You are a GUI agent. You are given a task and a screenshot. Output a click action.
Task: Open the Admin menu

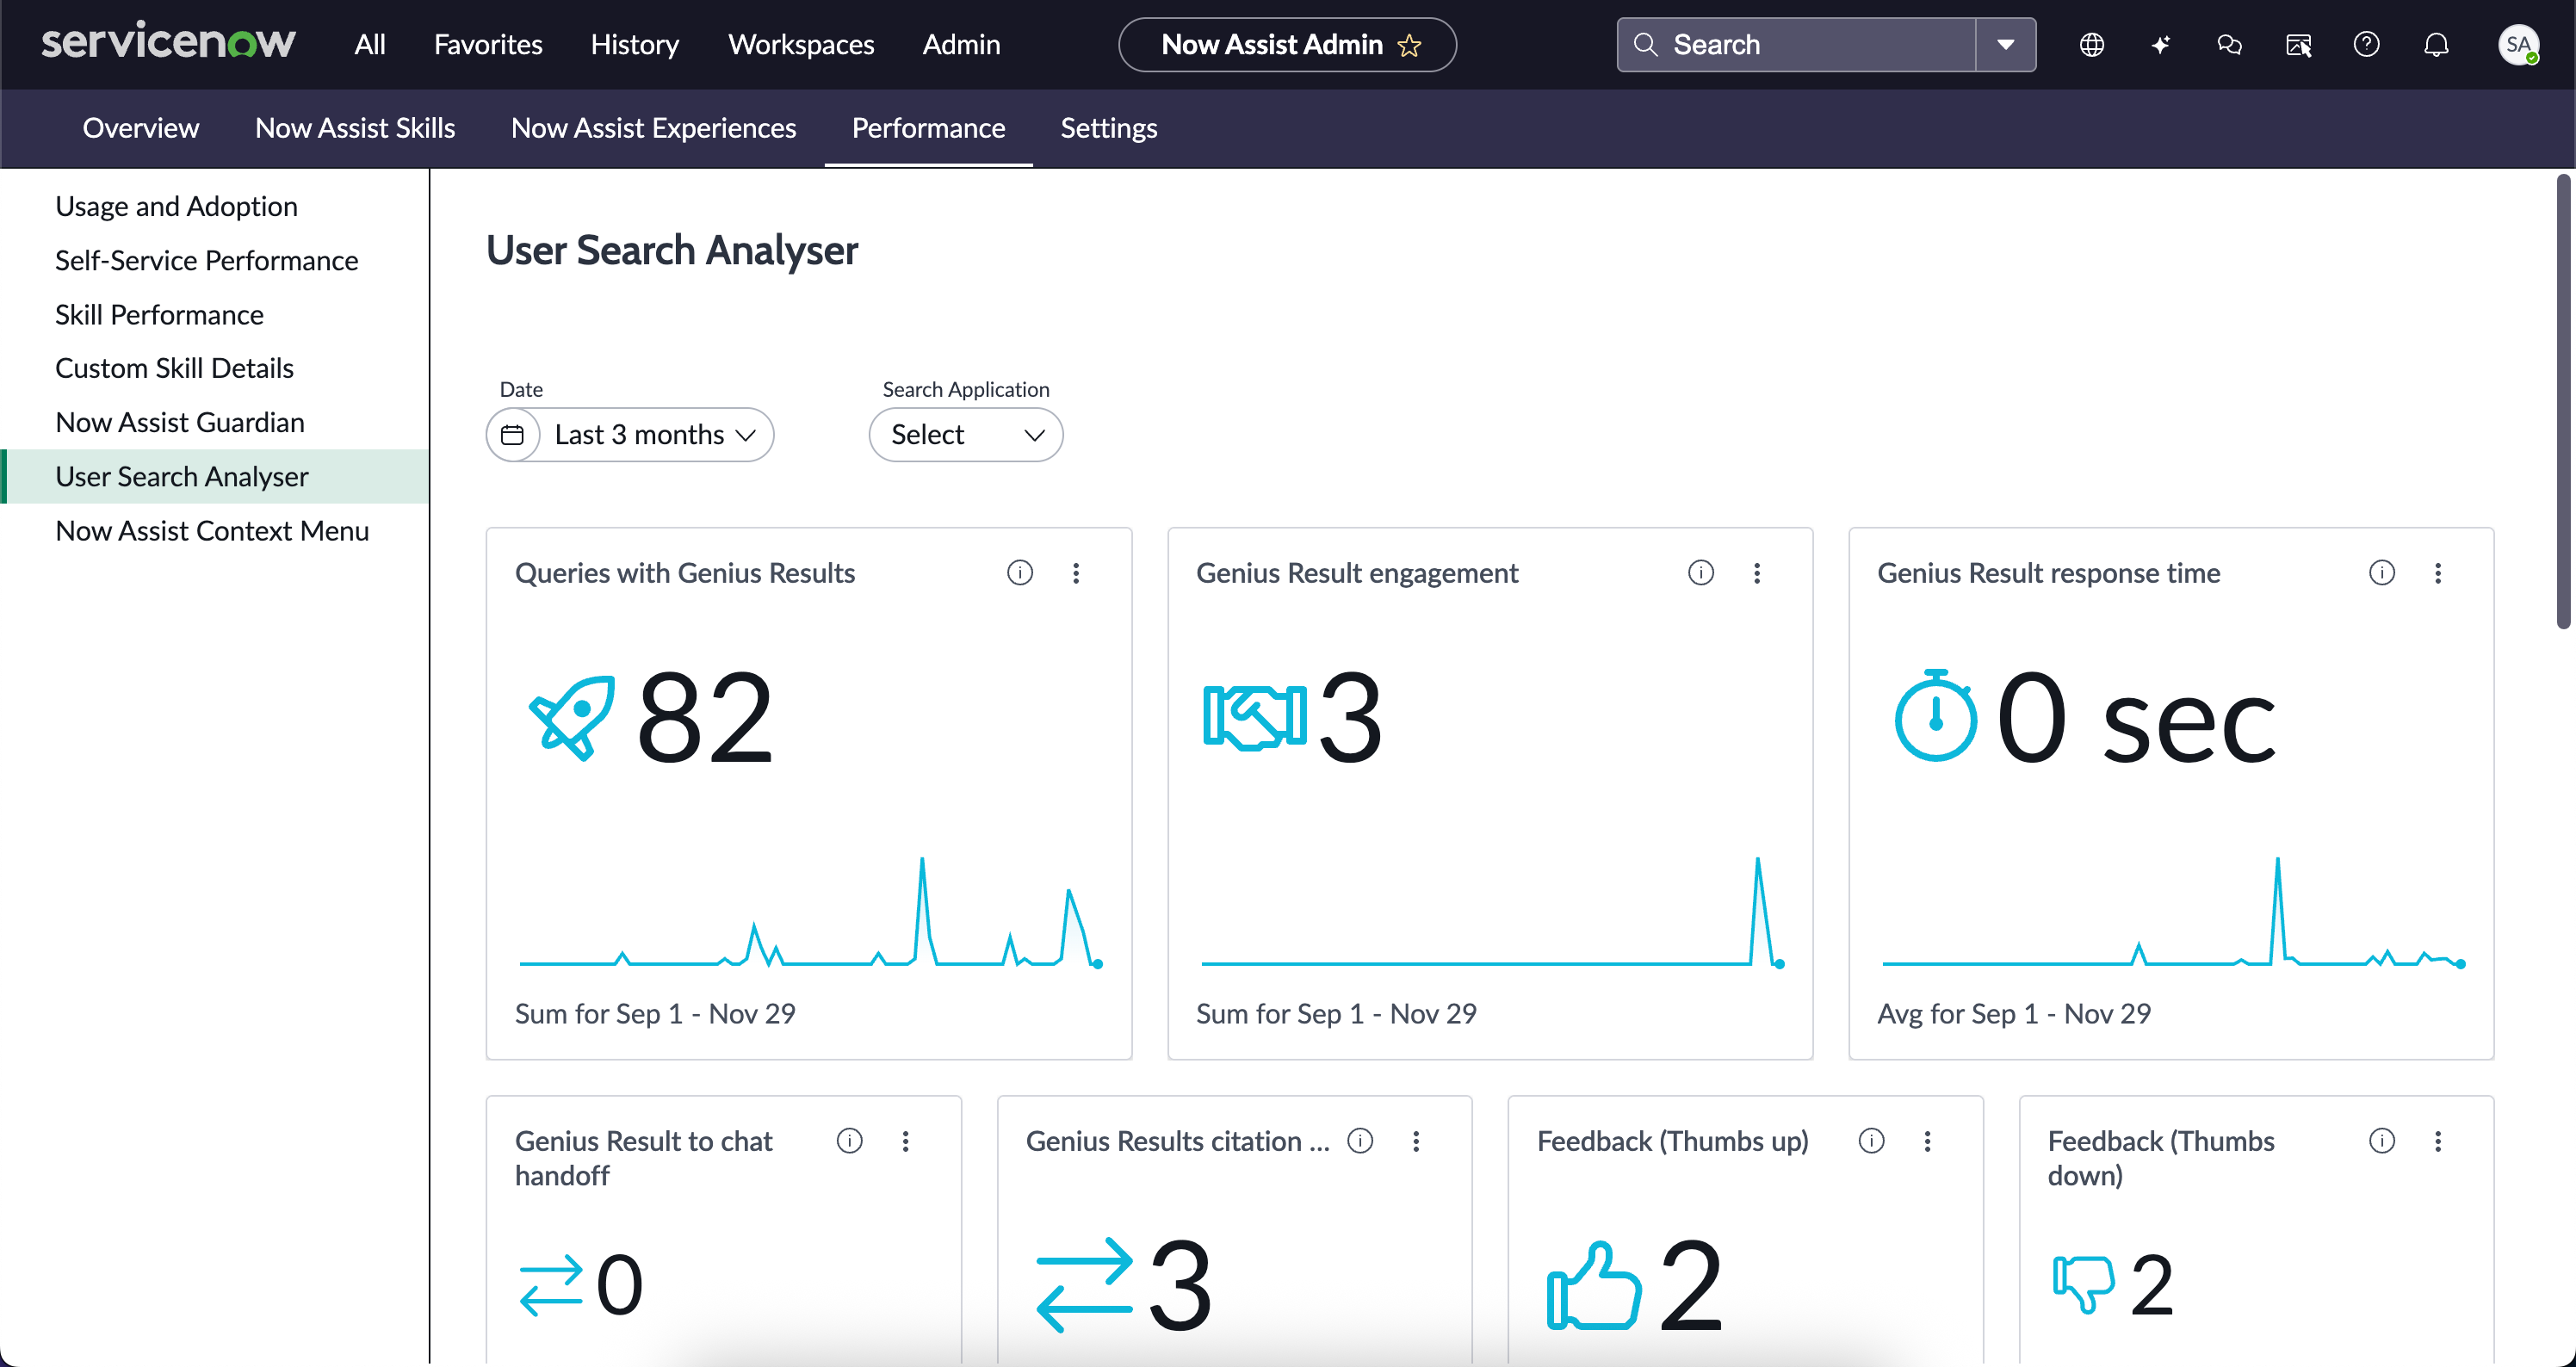961,45
